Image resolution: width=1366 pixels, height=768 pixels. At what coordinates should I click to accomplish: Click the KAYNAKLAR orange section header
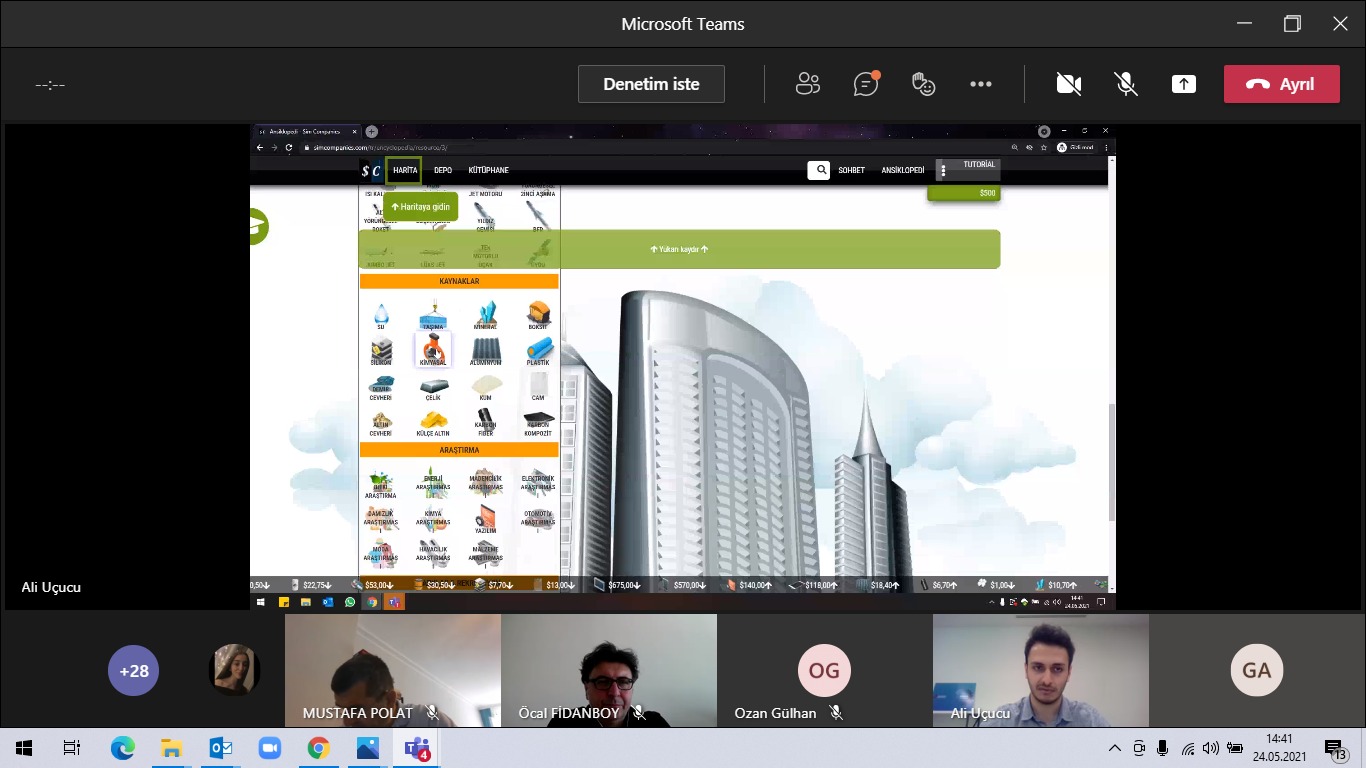click(459, 282)
